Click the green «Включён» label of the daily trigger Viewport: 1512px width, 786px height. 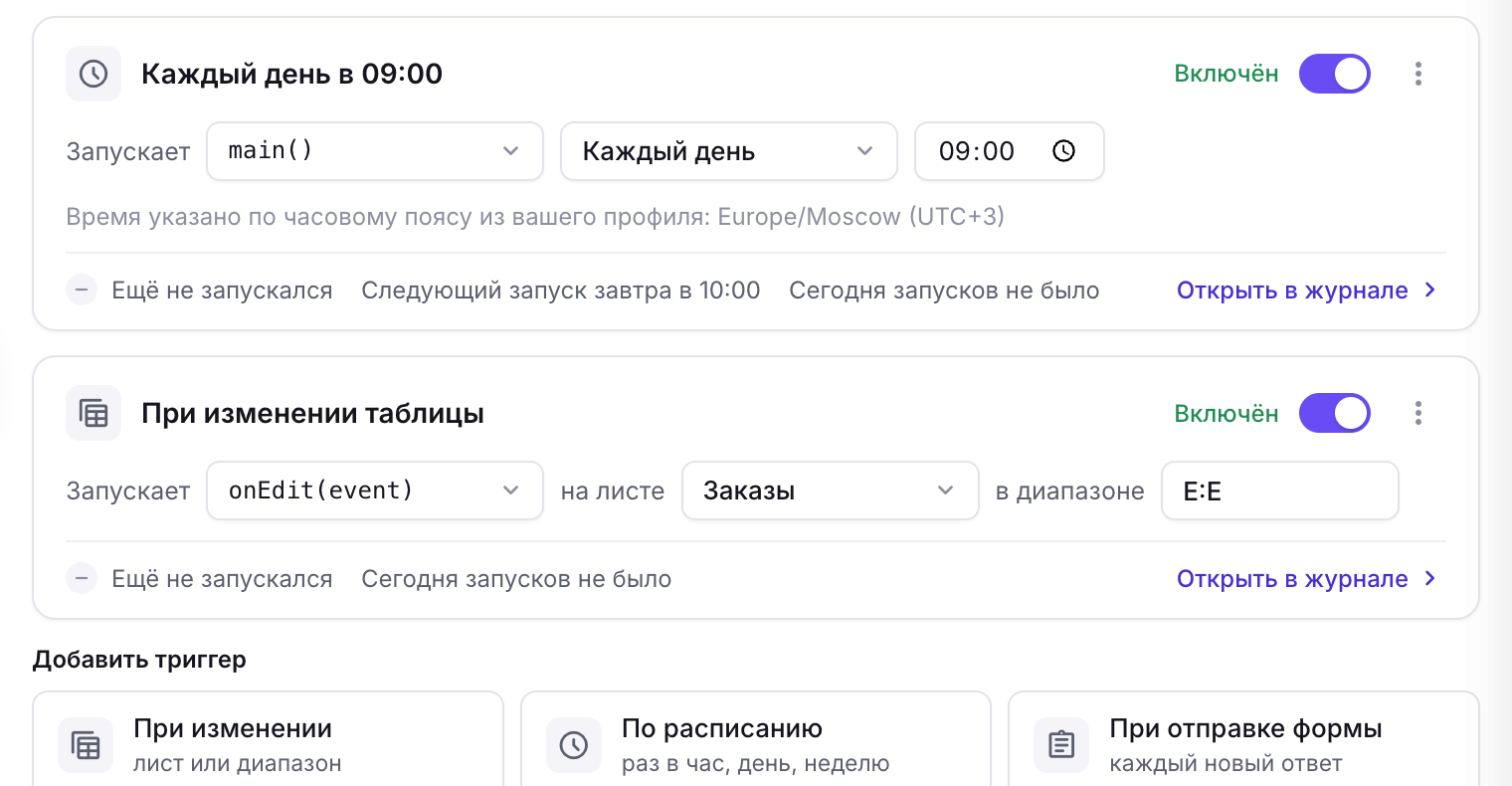1227,74
